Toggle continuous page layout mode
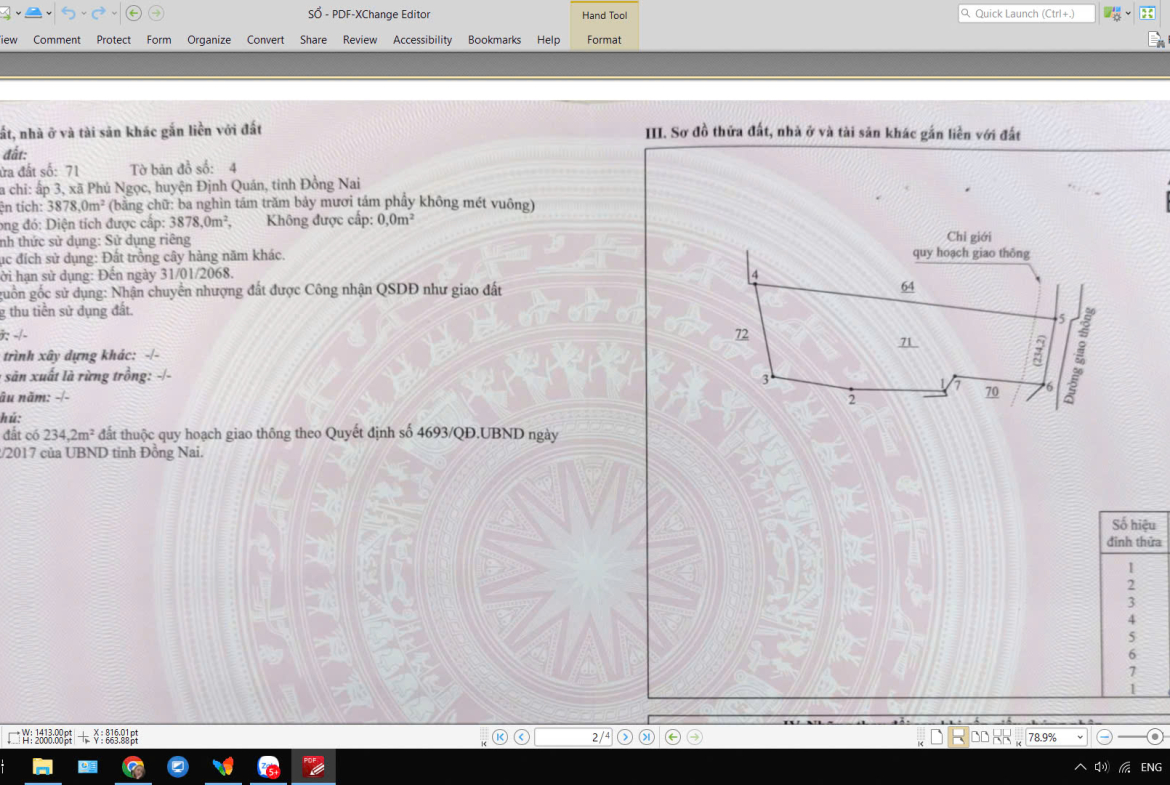This screenshot has height=785, width=1170. point(958,737)
